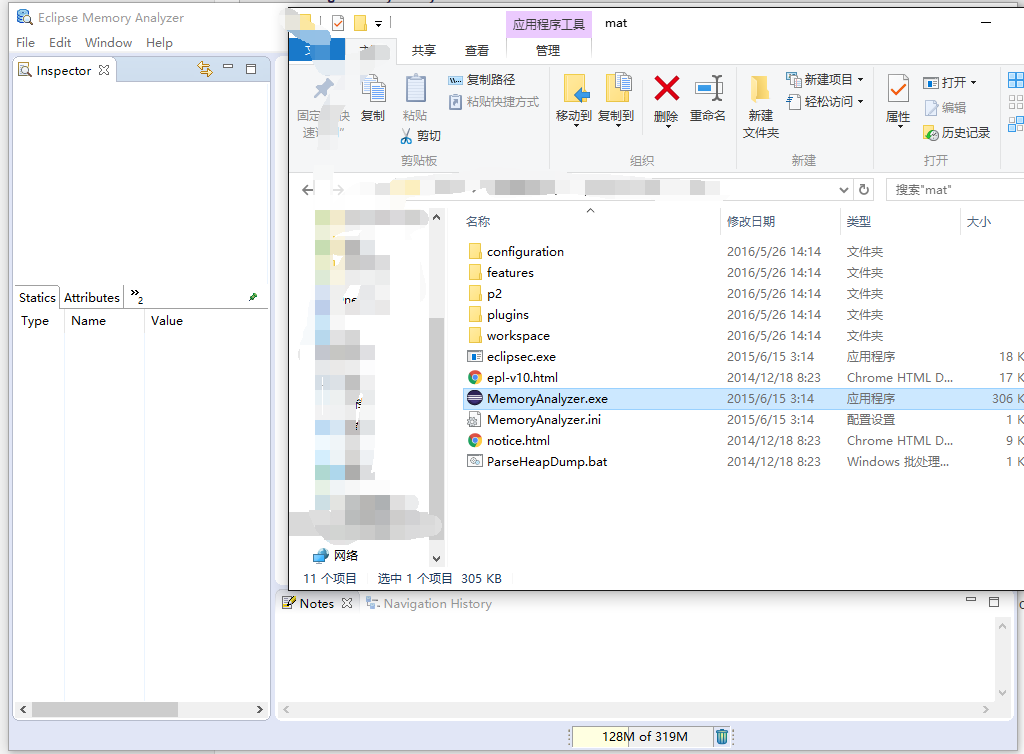The height and width of the screenshot is (754, 1024).
Task: Click the navigation pane scroll down arrow
Action: coord(436,559)
